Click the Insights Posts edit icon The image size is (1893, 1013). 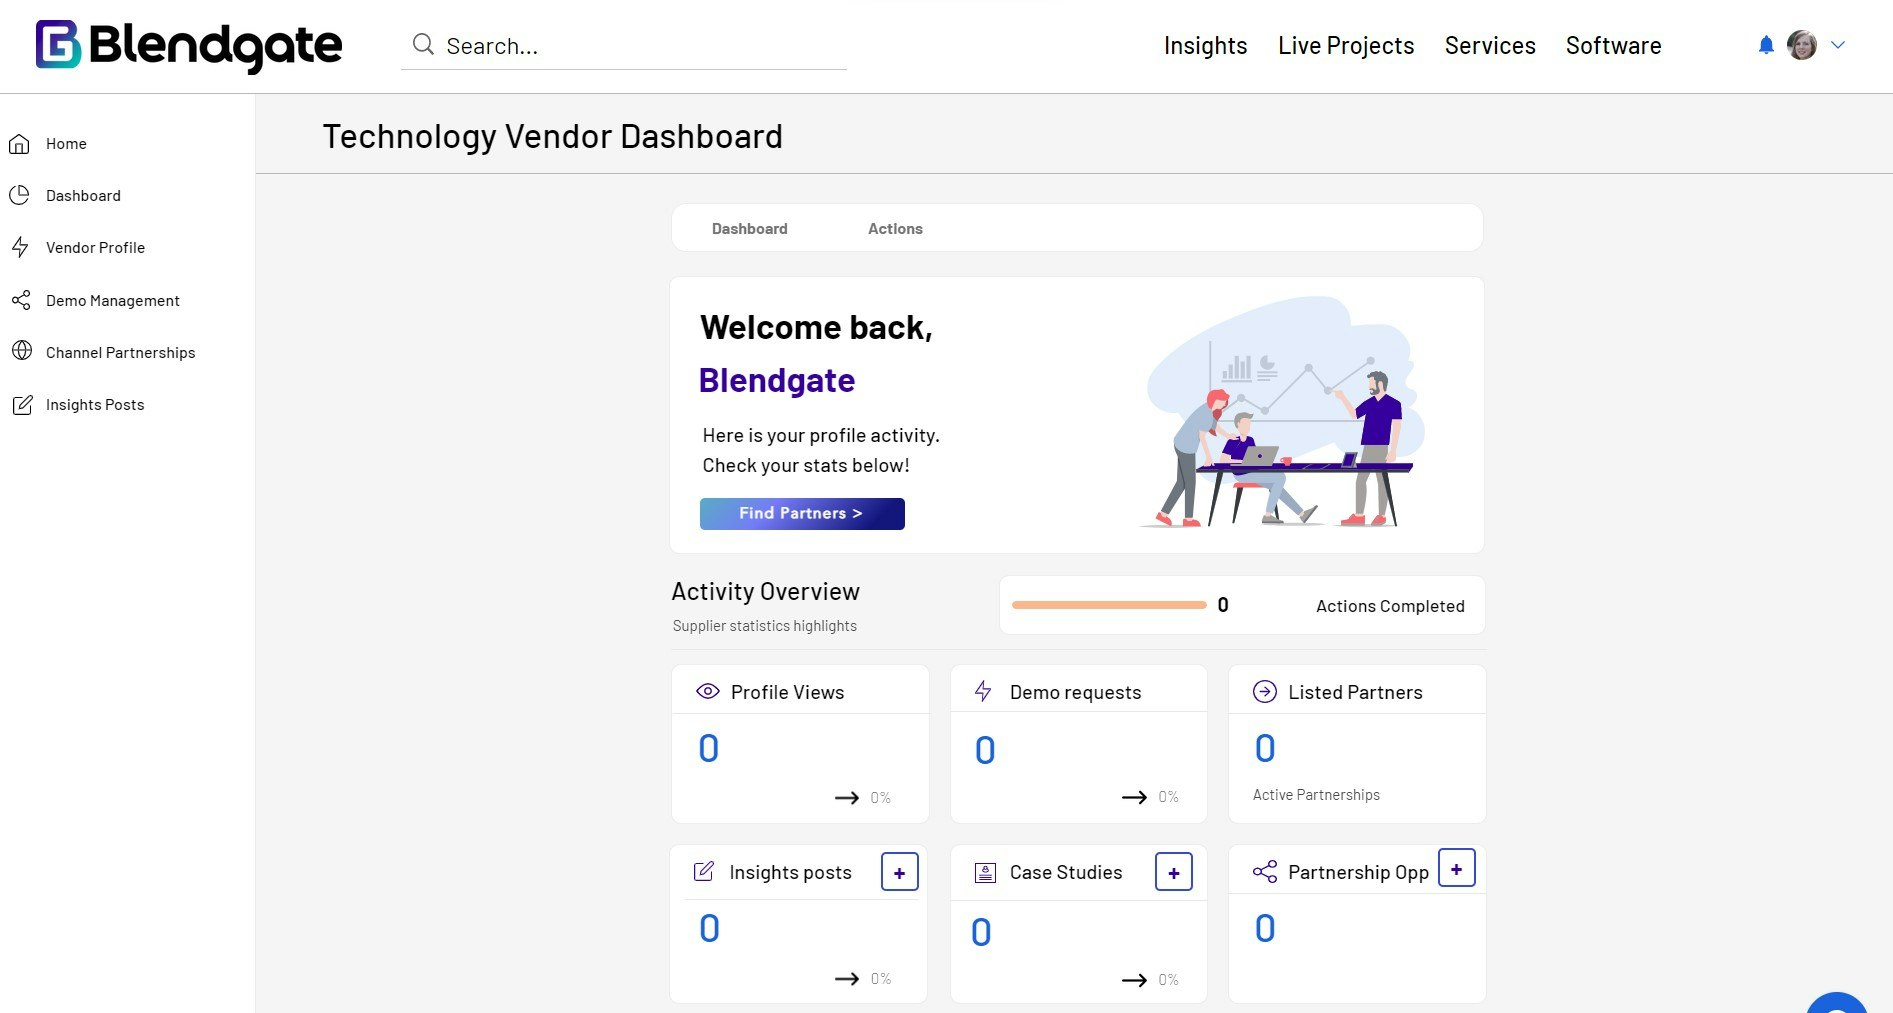22,405
